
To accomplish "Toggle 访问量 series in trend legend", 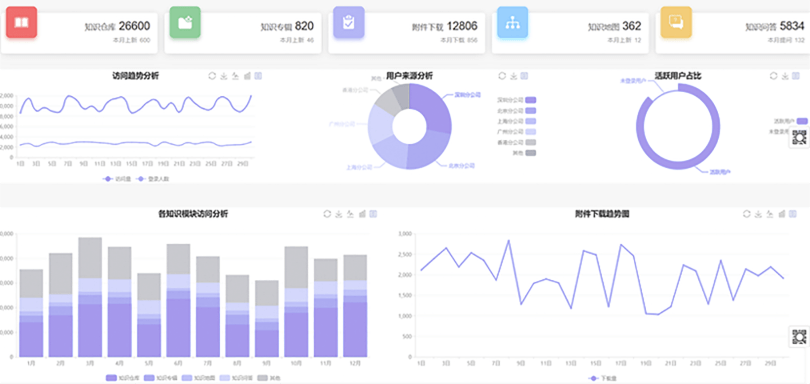I will pos(116,179).
